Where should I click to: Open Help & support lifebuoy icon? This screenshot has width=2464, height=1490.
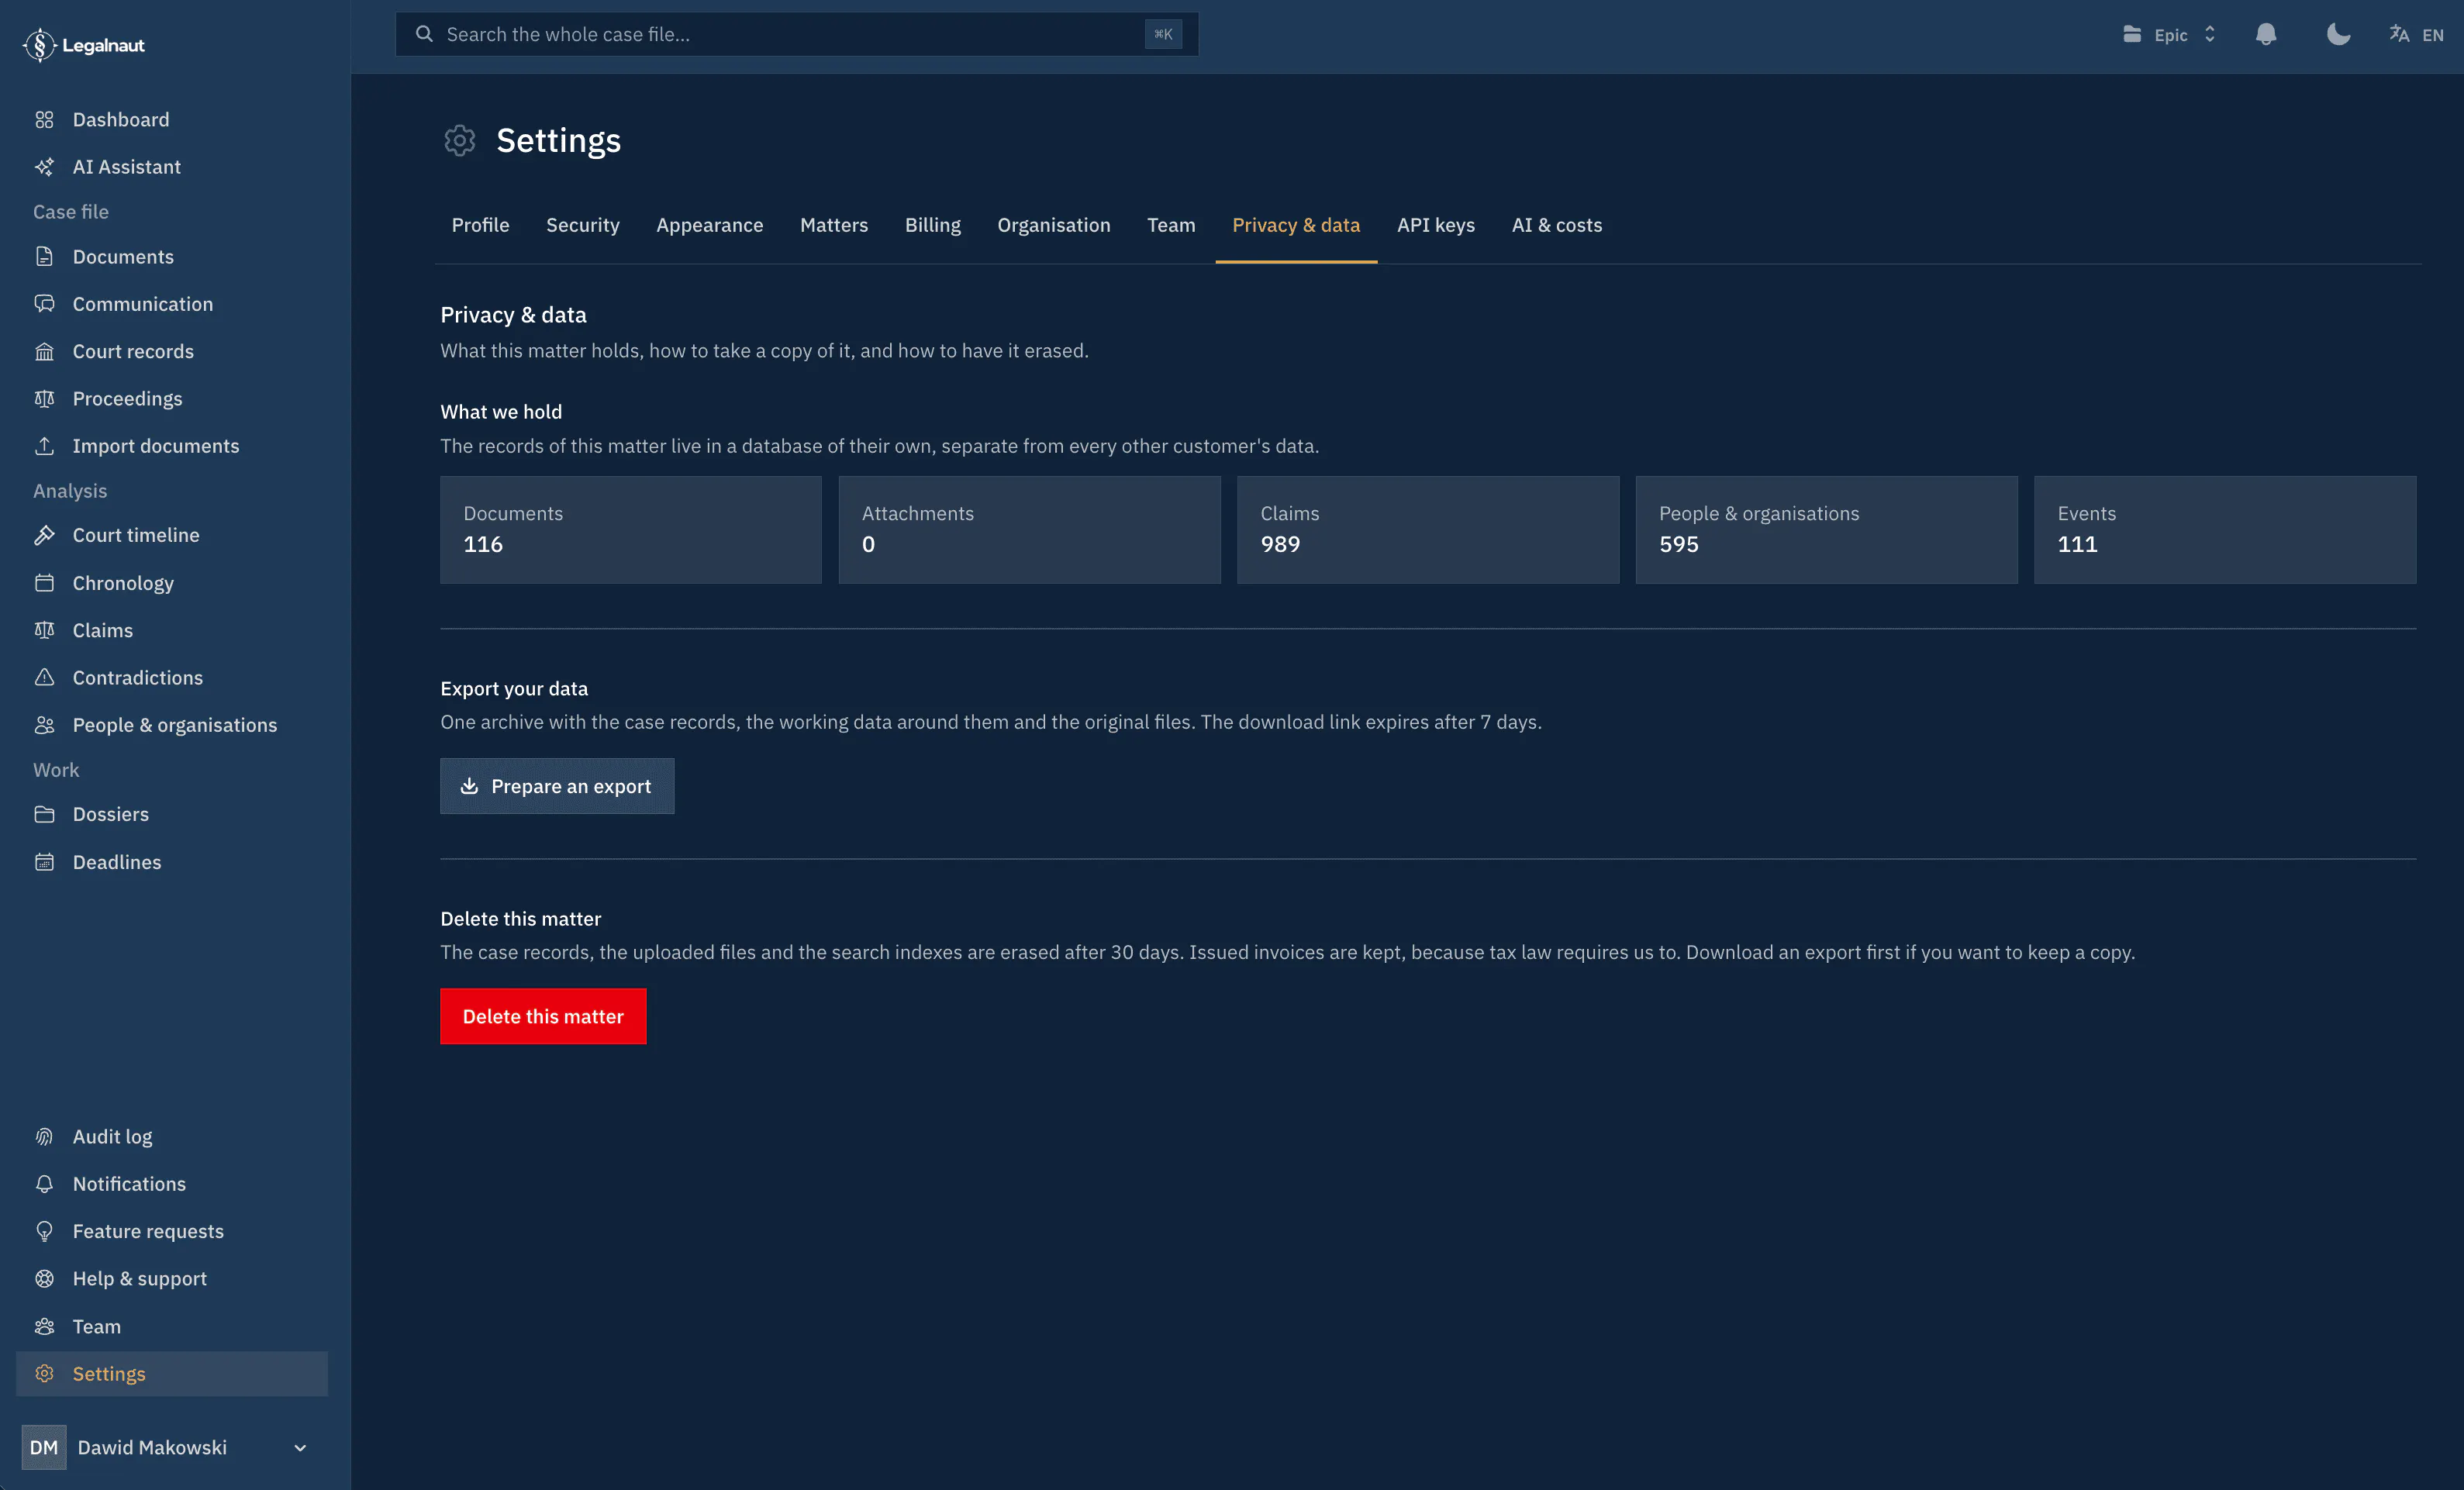point(44,1279)
